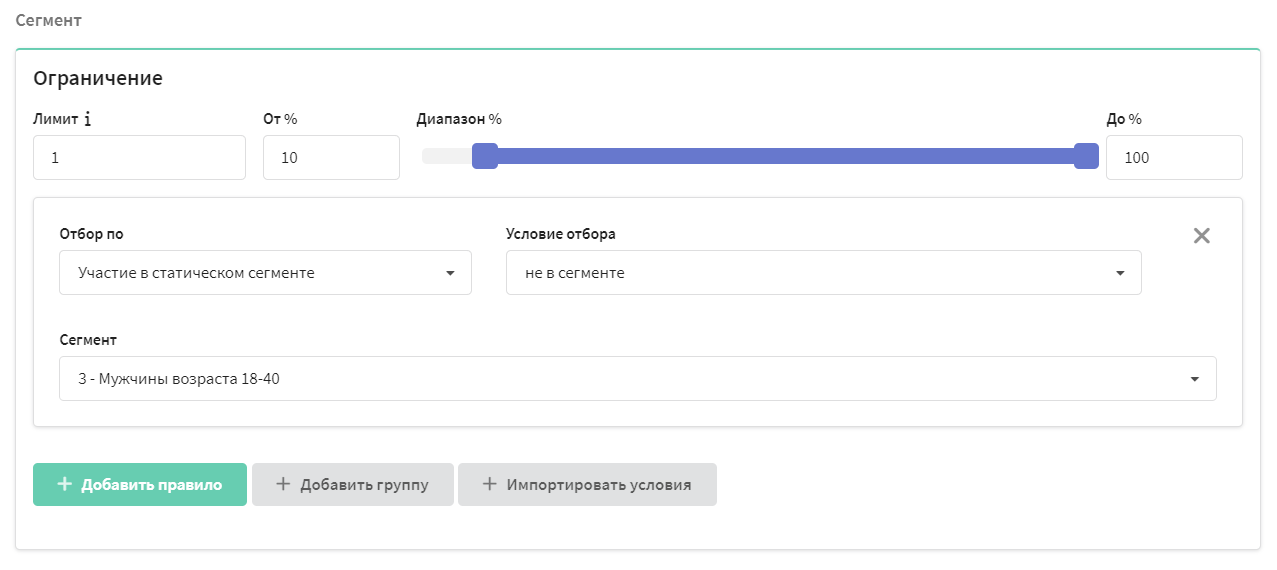
Task: Click the plus icon on Добавить правило
Action: pyautogui.click(x=65, y=484)
